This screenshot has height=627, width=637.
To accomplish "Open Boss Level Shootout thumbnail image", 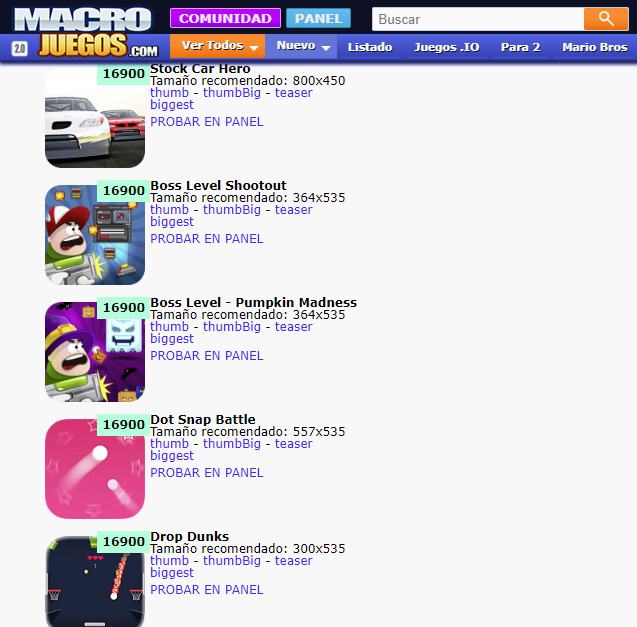I will pyautogui.click(x=95, y=235).
